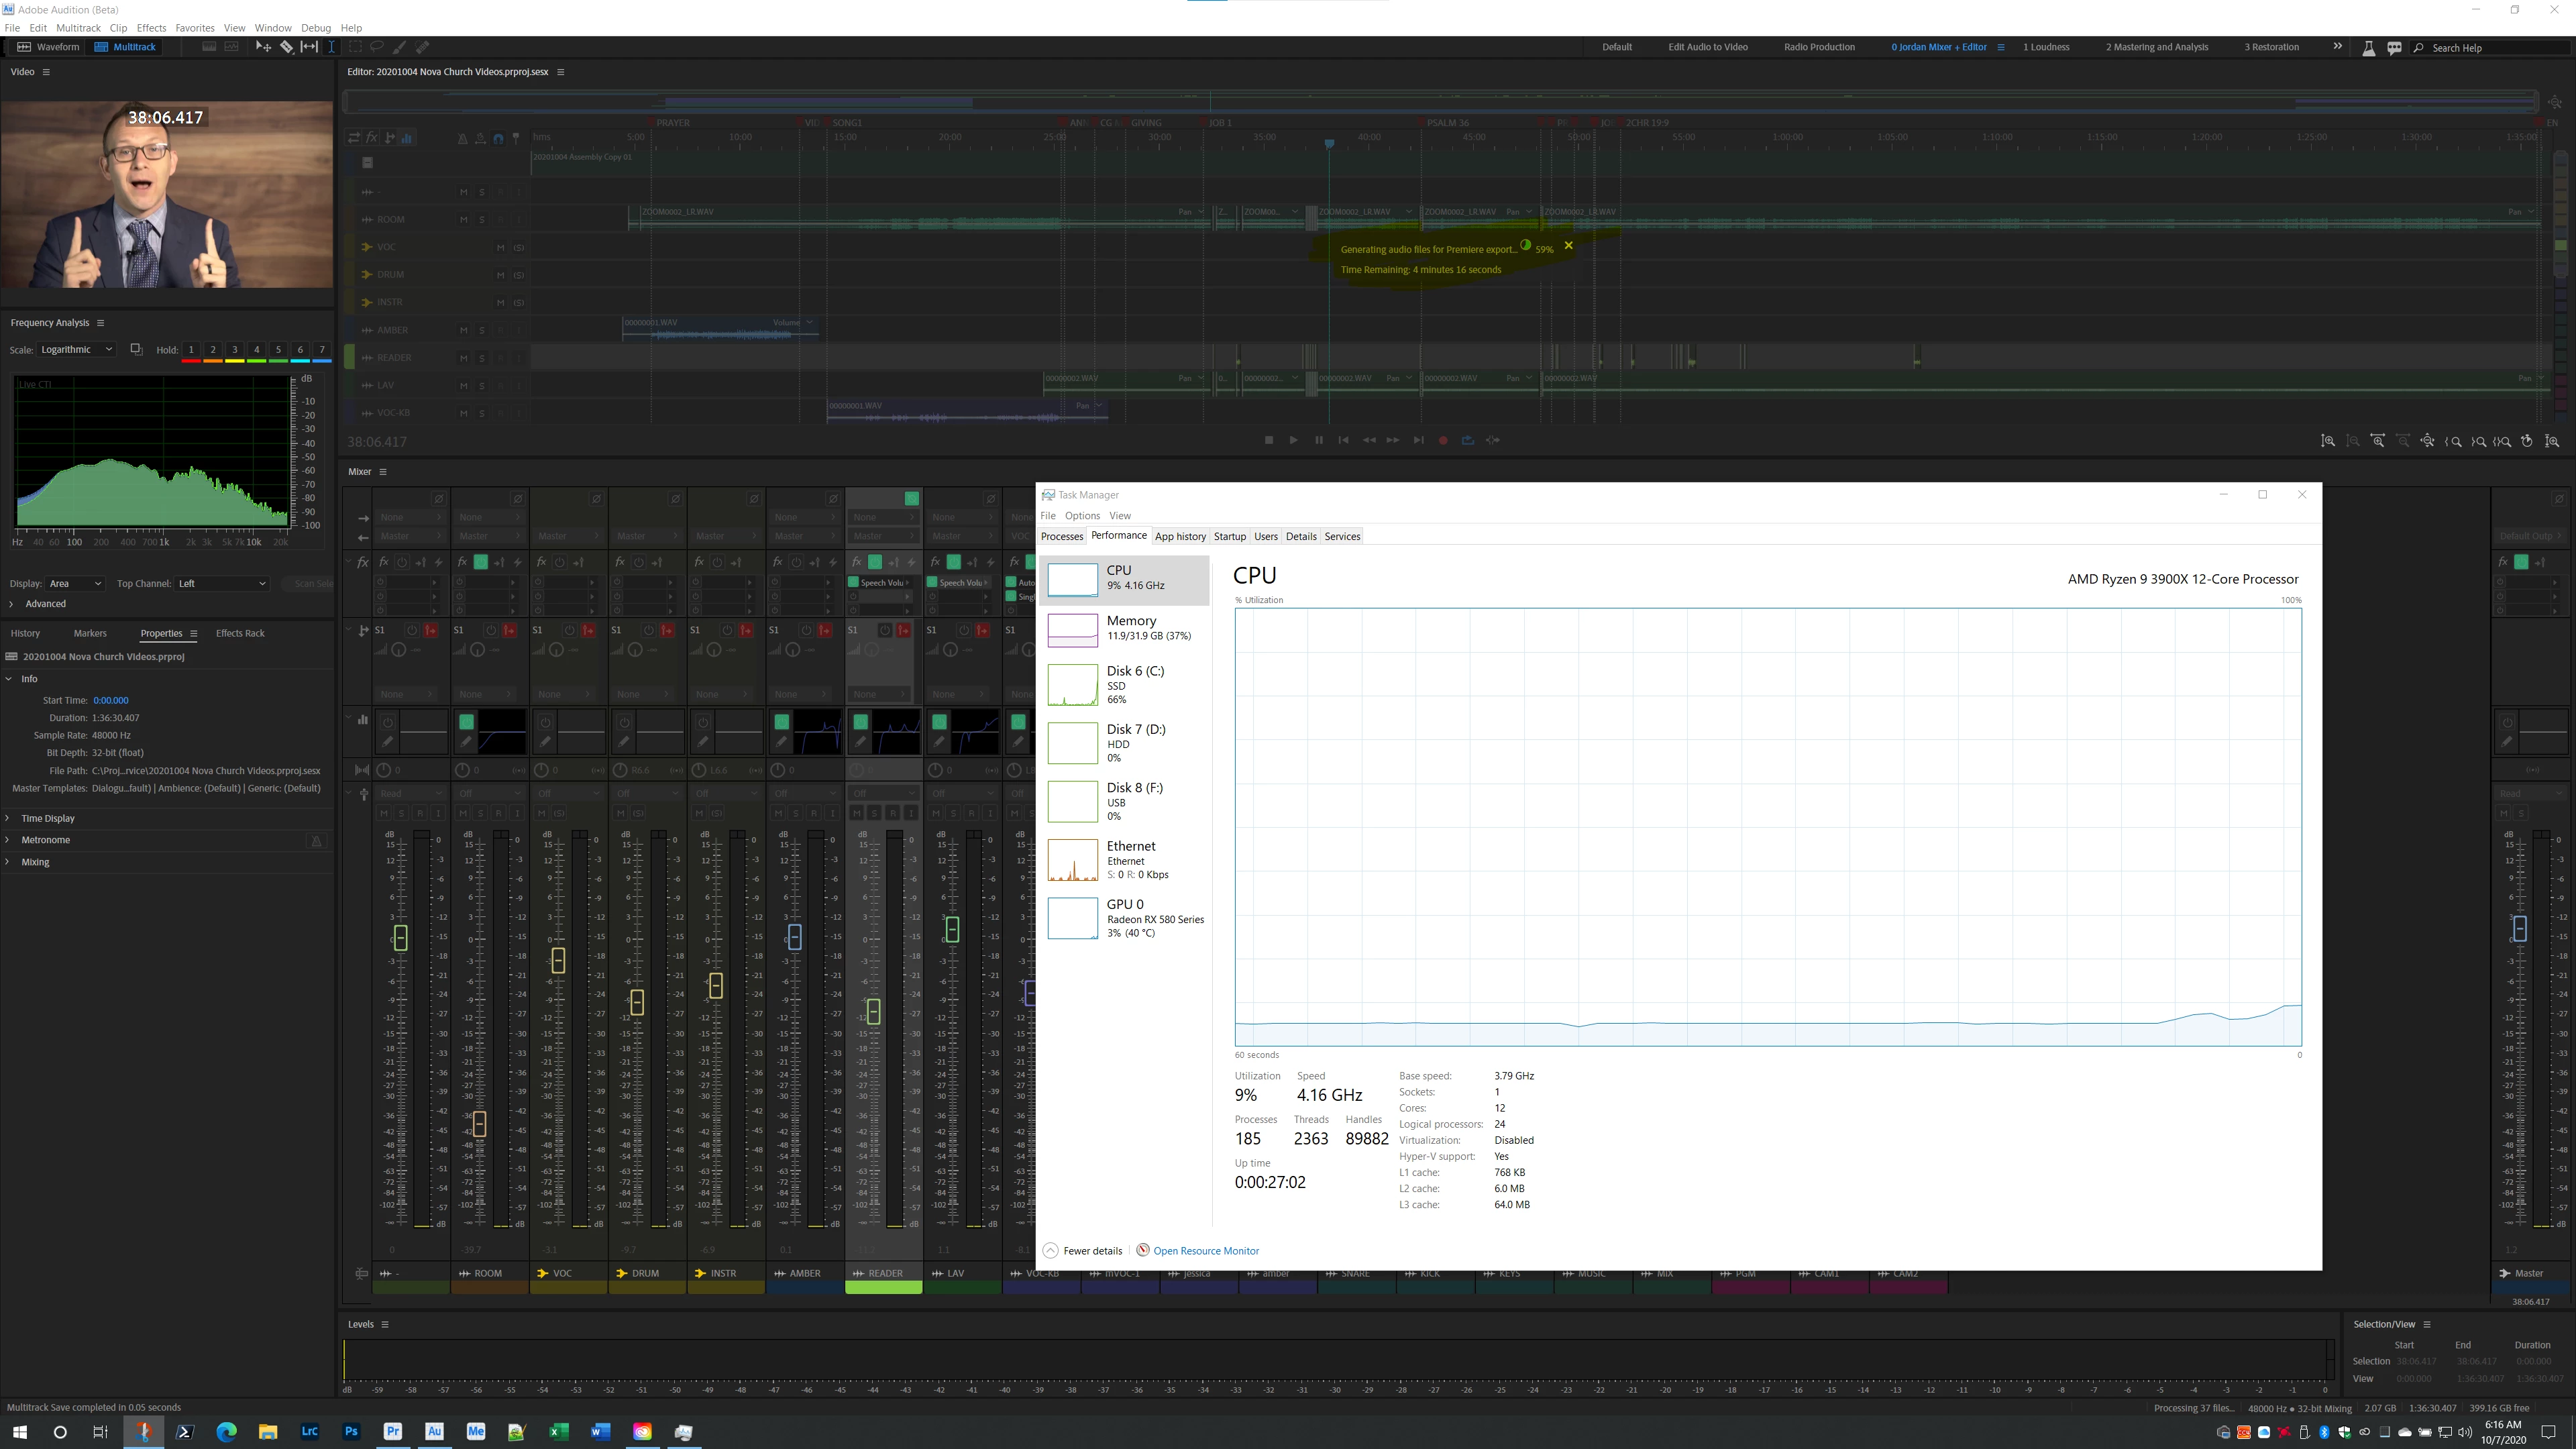Viewport: 2576px width, 1449px height.
Task: Open the Scale Logarithmic dropdown
Action: [x=77, y=350]
